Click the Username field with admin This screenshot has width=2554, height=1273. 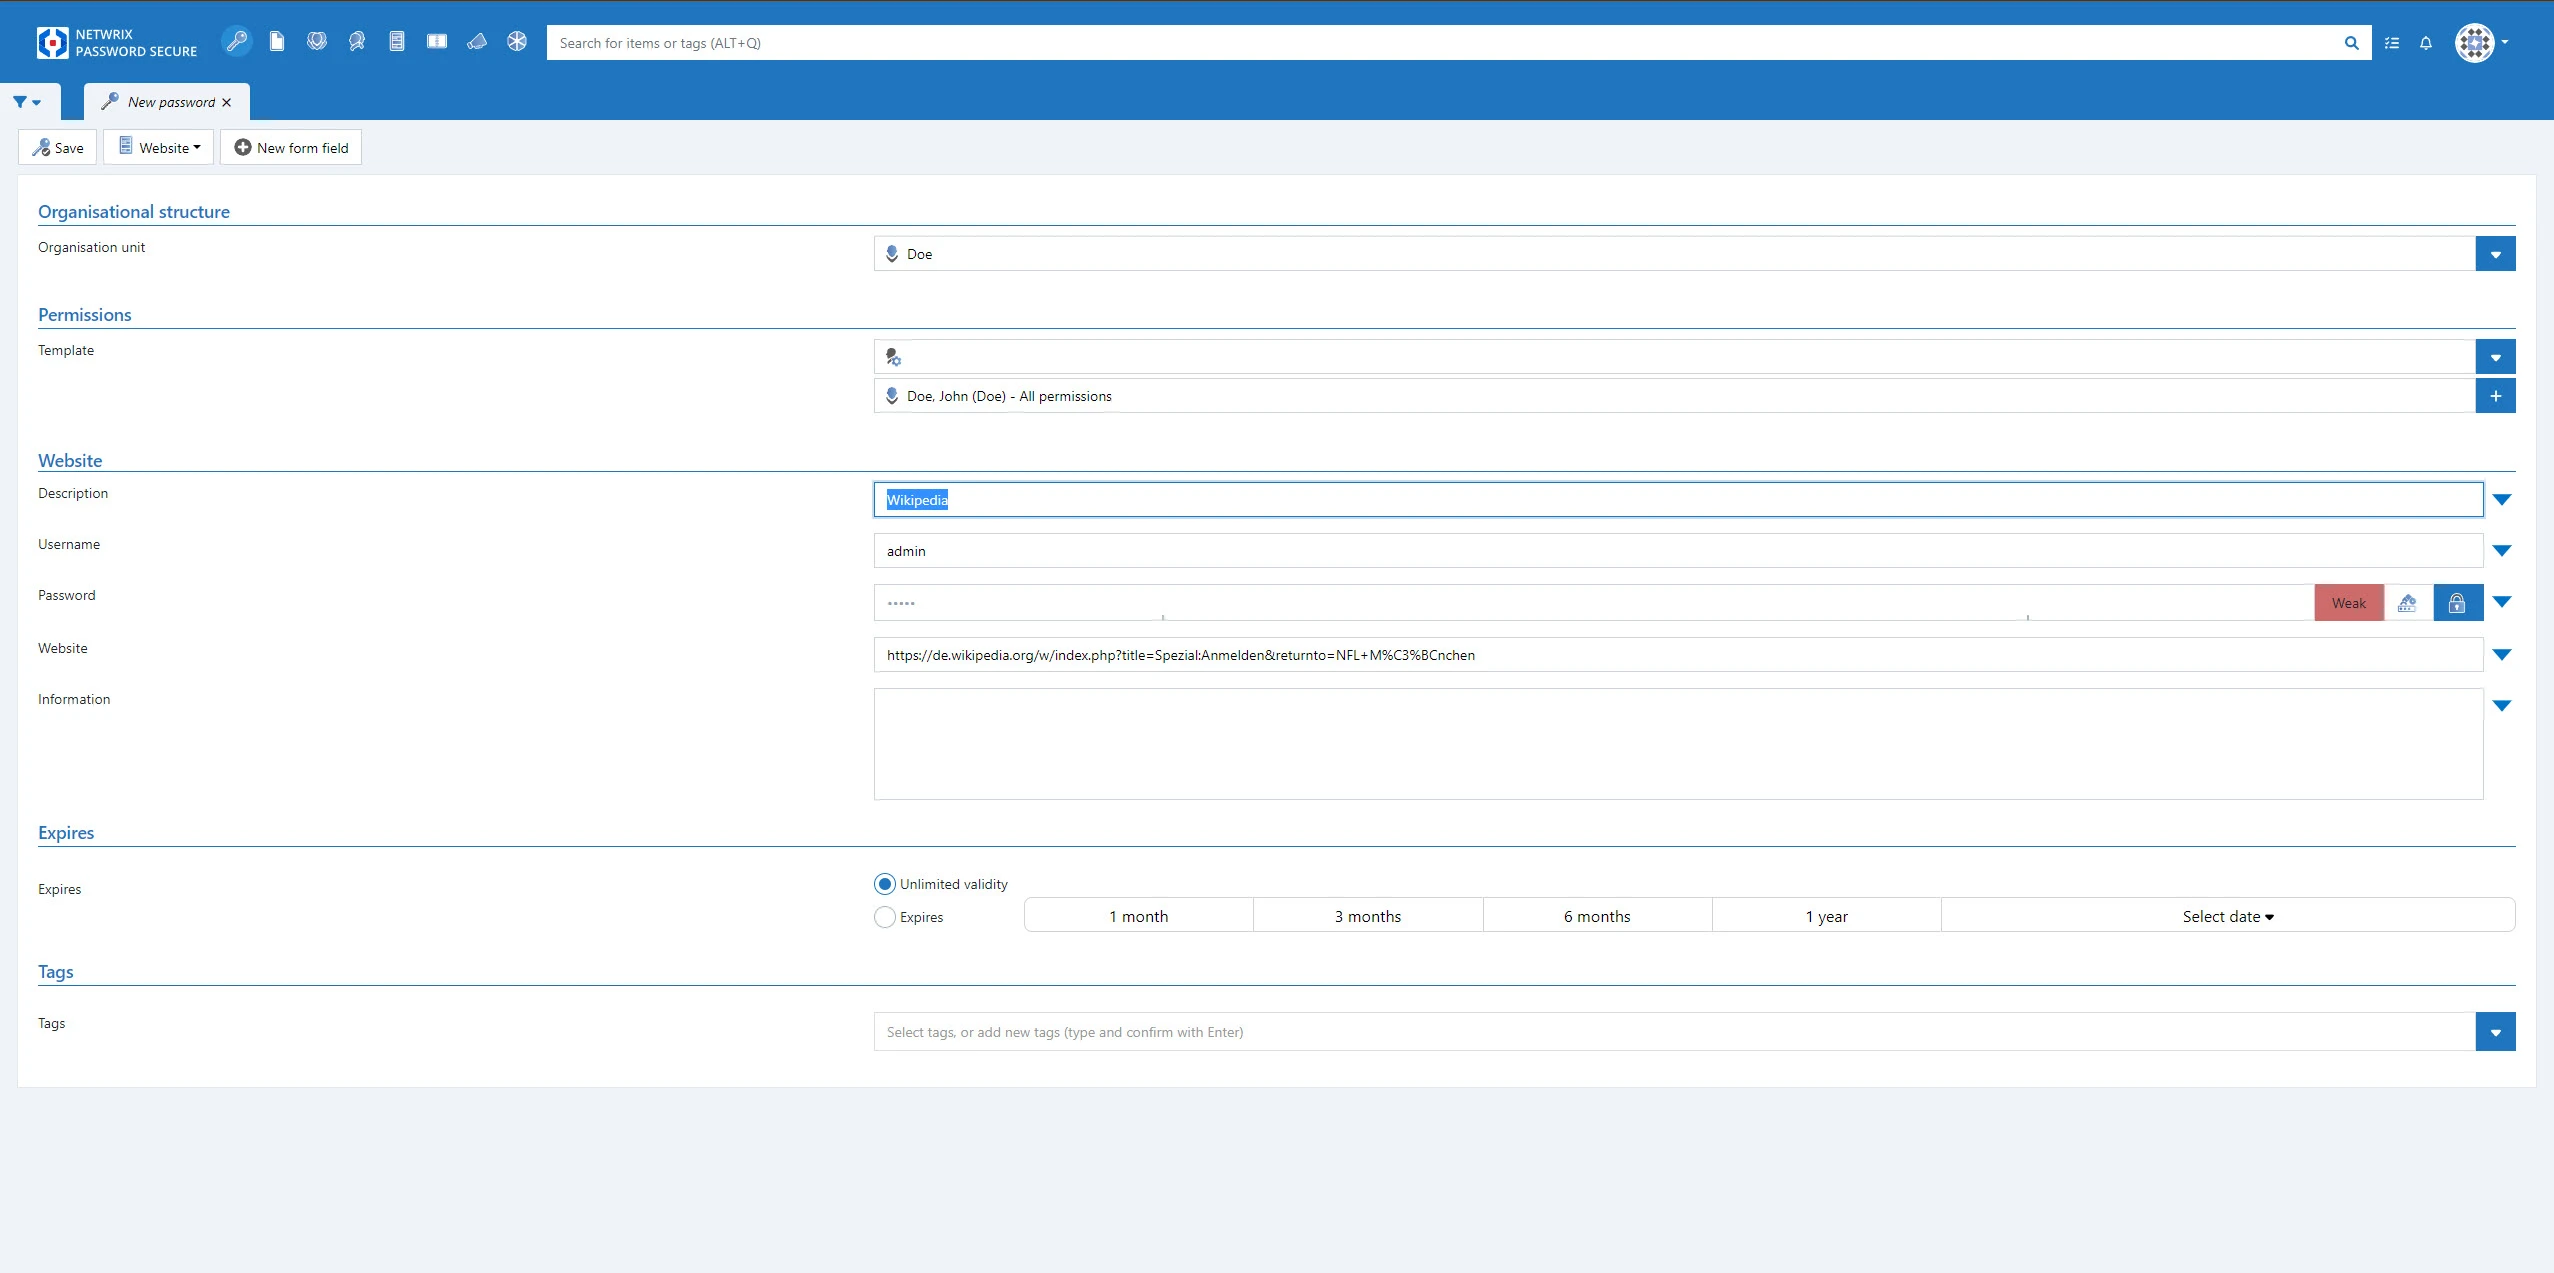(1678, 551)
